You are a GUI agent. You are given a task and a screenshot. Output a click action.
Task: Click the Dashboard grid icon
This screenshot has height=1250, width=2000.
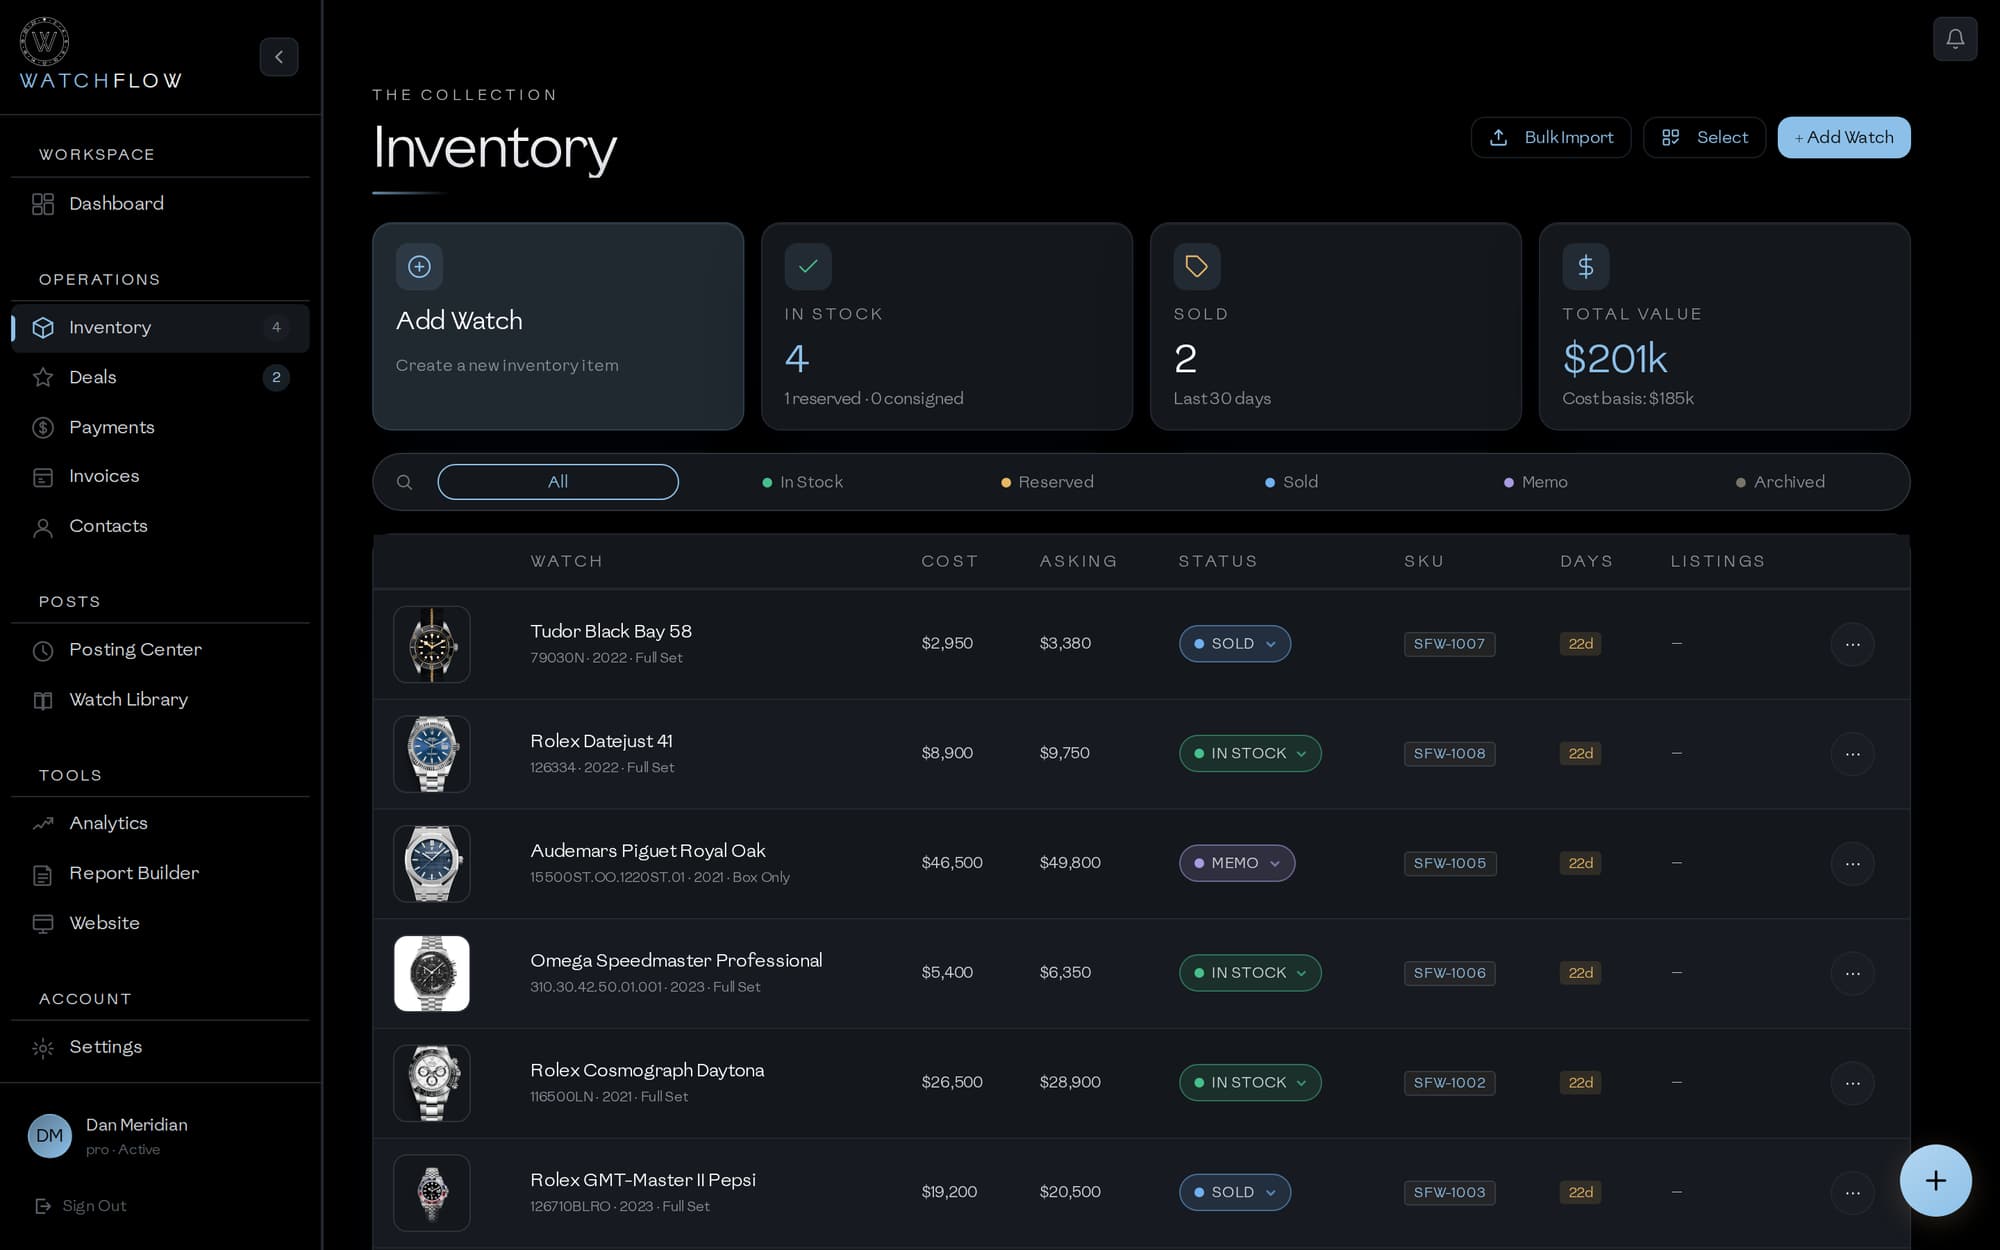point(43,204)
